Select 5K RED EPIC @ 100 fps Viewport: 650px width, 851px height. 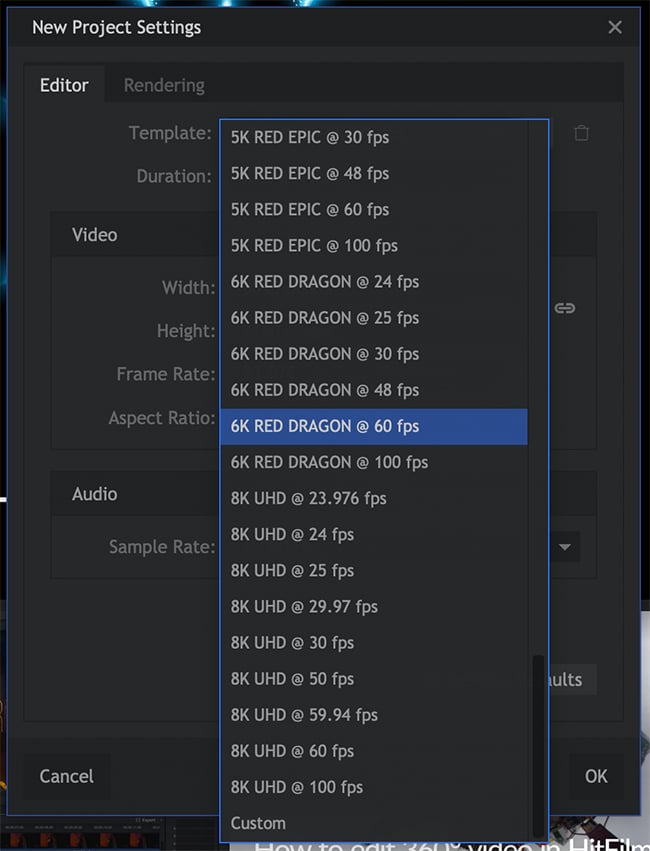(374, 245)
